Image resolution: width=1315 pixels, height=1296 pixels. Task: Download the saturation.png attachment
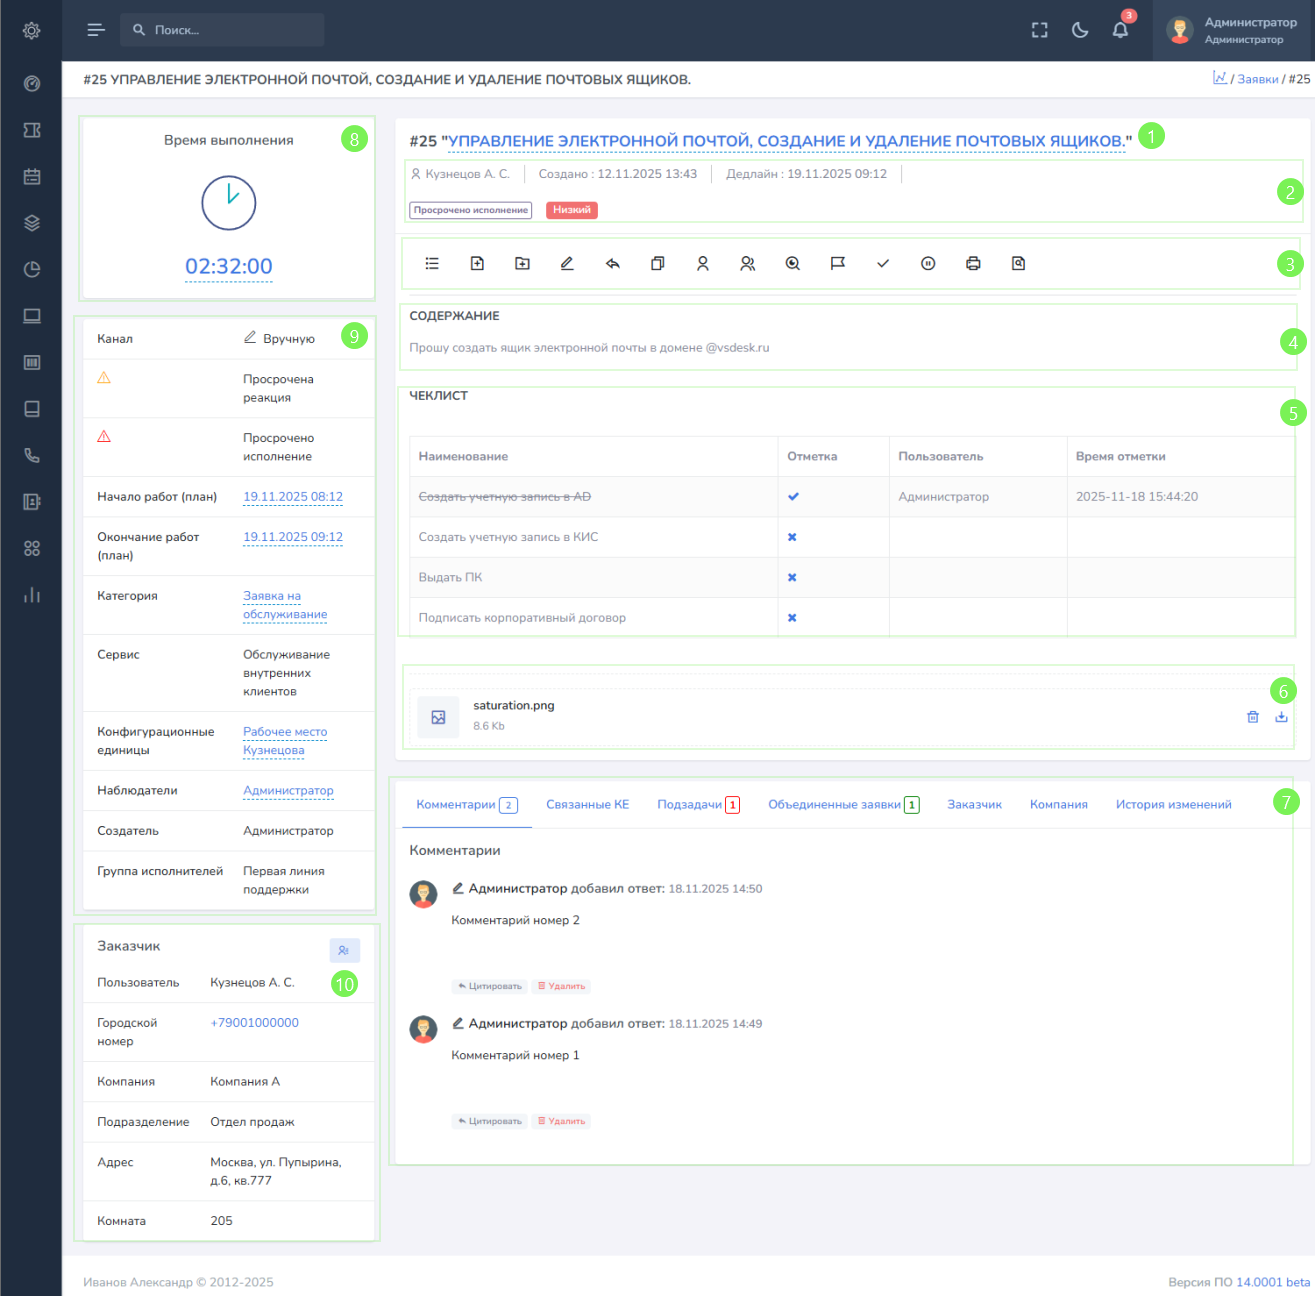(1281, 717)
